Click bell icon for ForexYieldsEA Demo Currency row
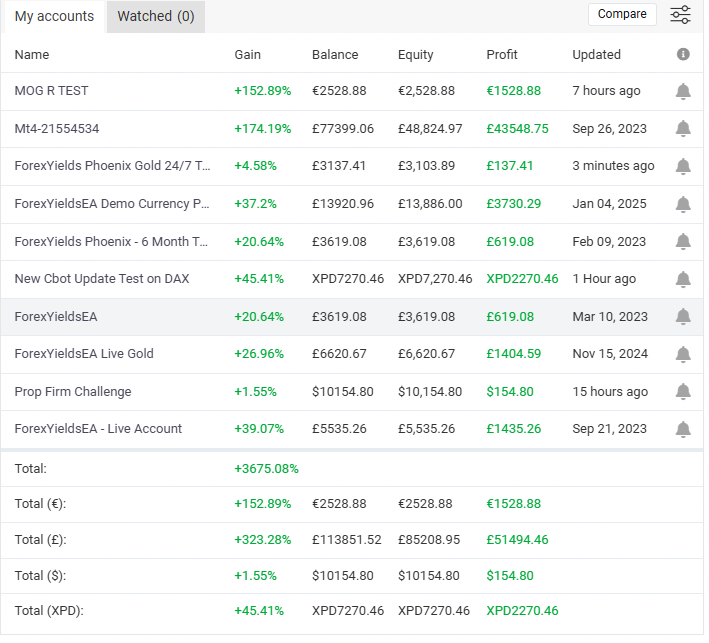The height and width of the screenshot is (643, 709). [x=683, y=204]
